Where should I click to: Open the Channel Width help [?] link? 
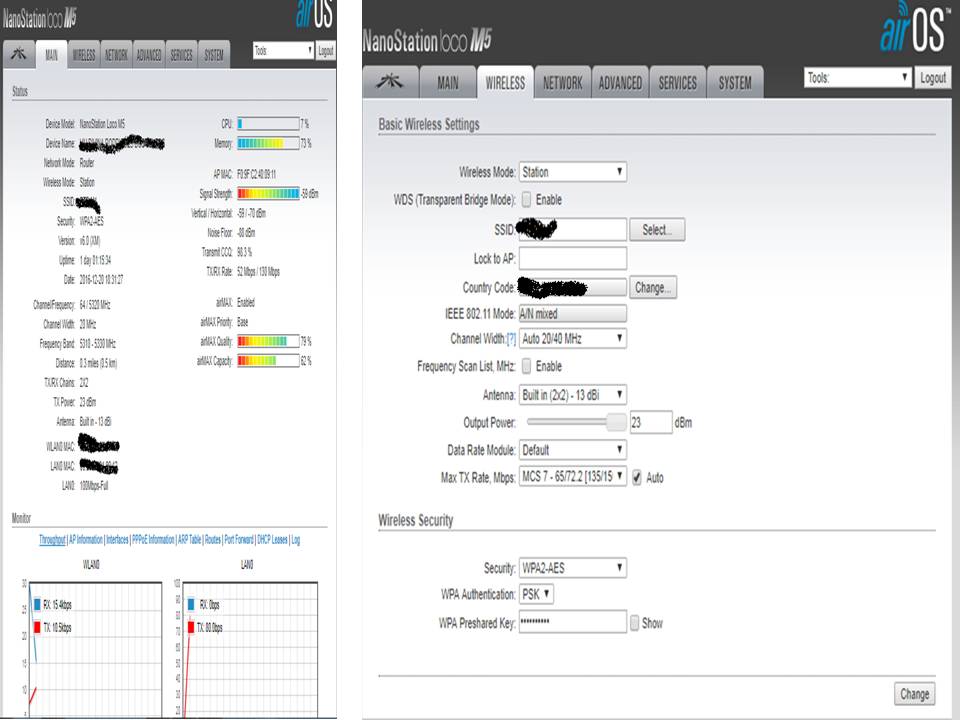tap(511, 339)
